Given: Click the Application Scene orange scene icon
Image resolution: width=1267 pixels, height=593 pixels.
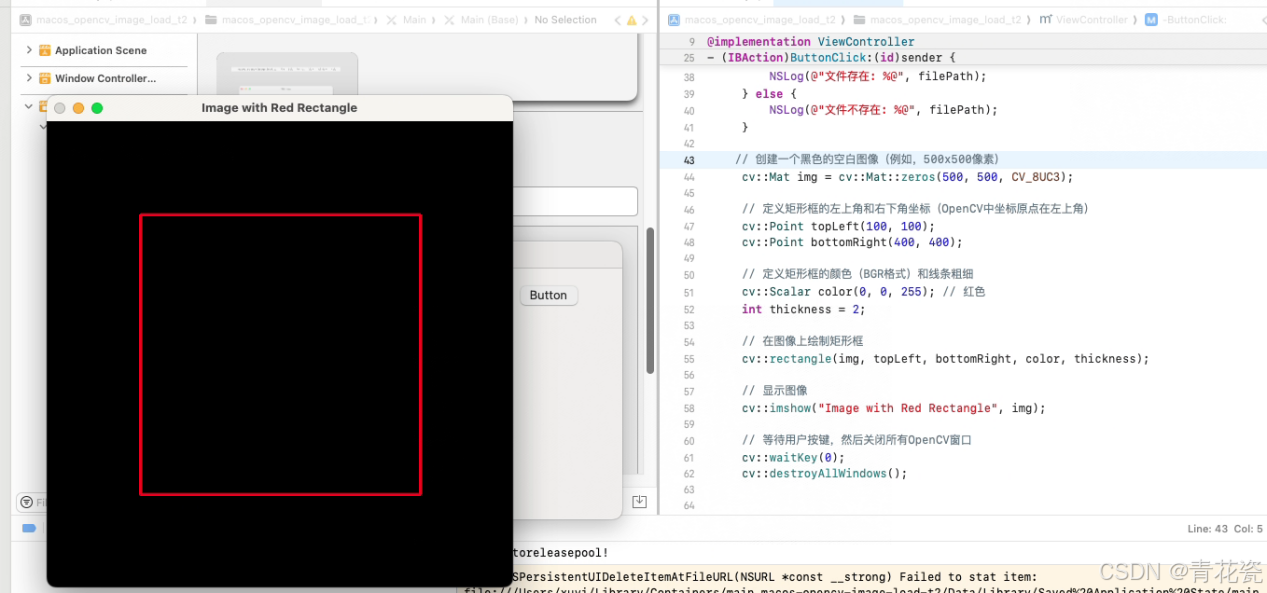Looking at the screenshot, I should (x=44, y=50).
